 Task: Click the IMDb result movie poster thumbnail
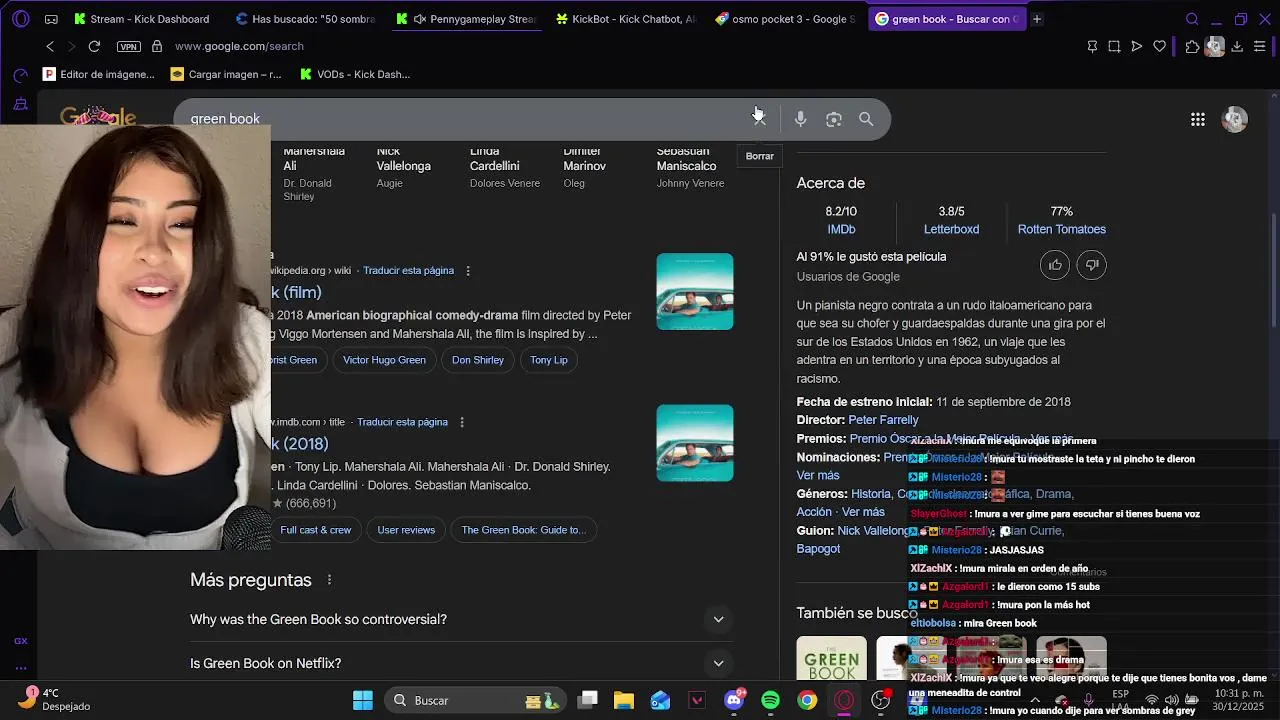pyautogui.click(x=695, y=443)
